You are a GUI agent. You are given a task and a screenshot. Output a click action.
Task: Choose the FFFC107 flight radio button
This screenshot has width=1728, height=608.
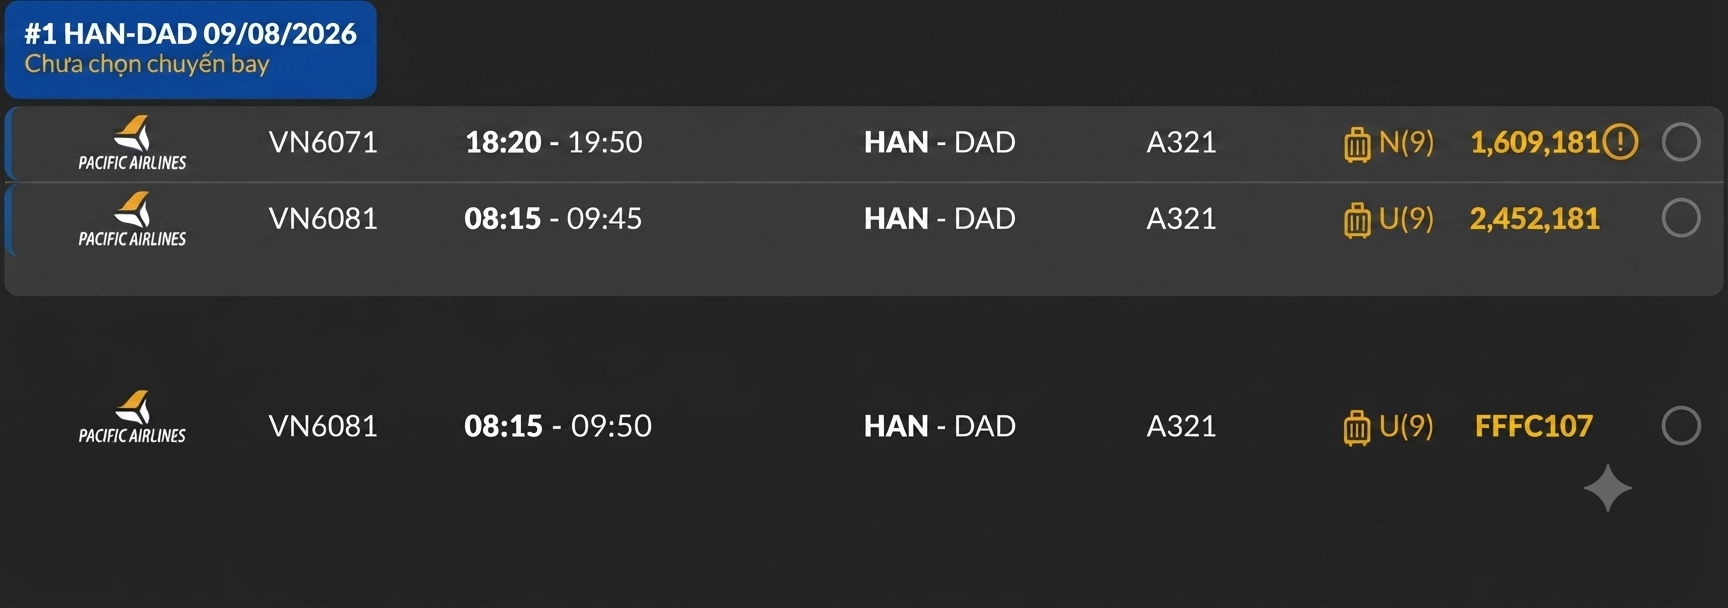click(1681, 426)
